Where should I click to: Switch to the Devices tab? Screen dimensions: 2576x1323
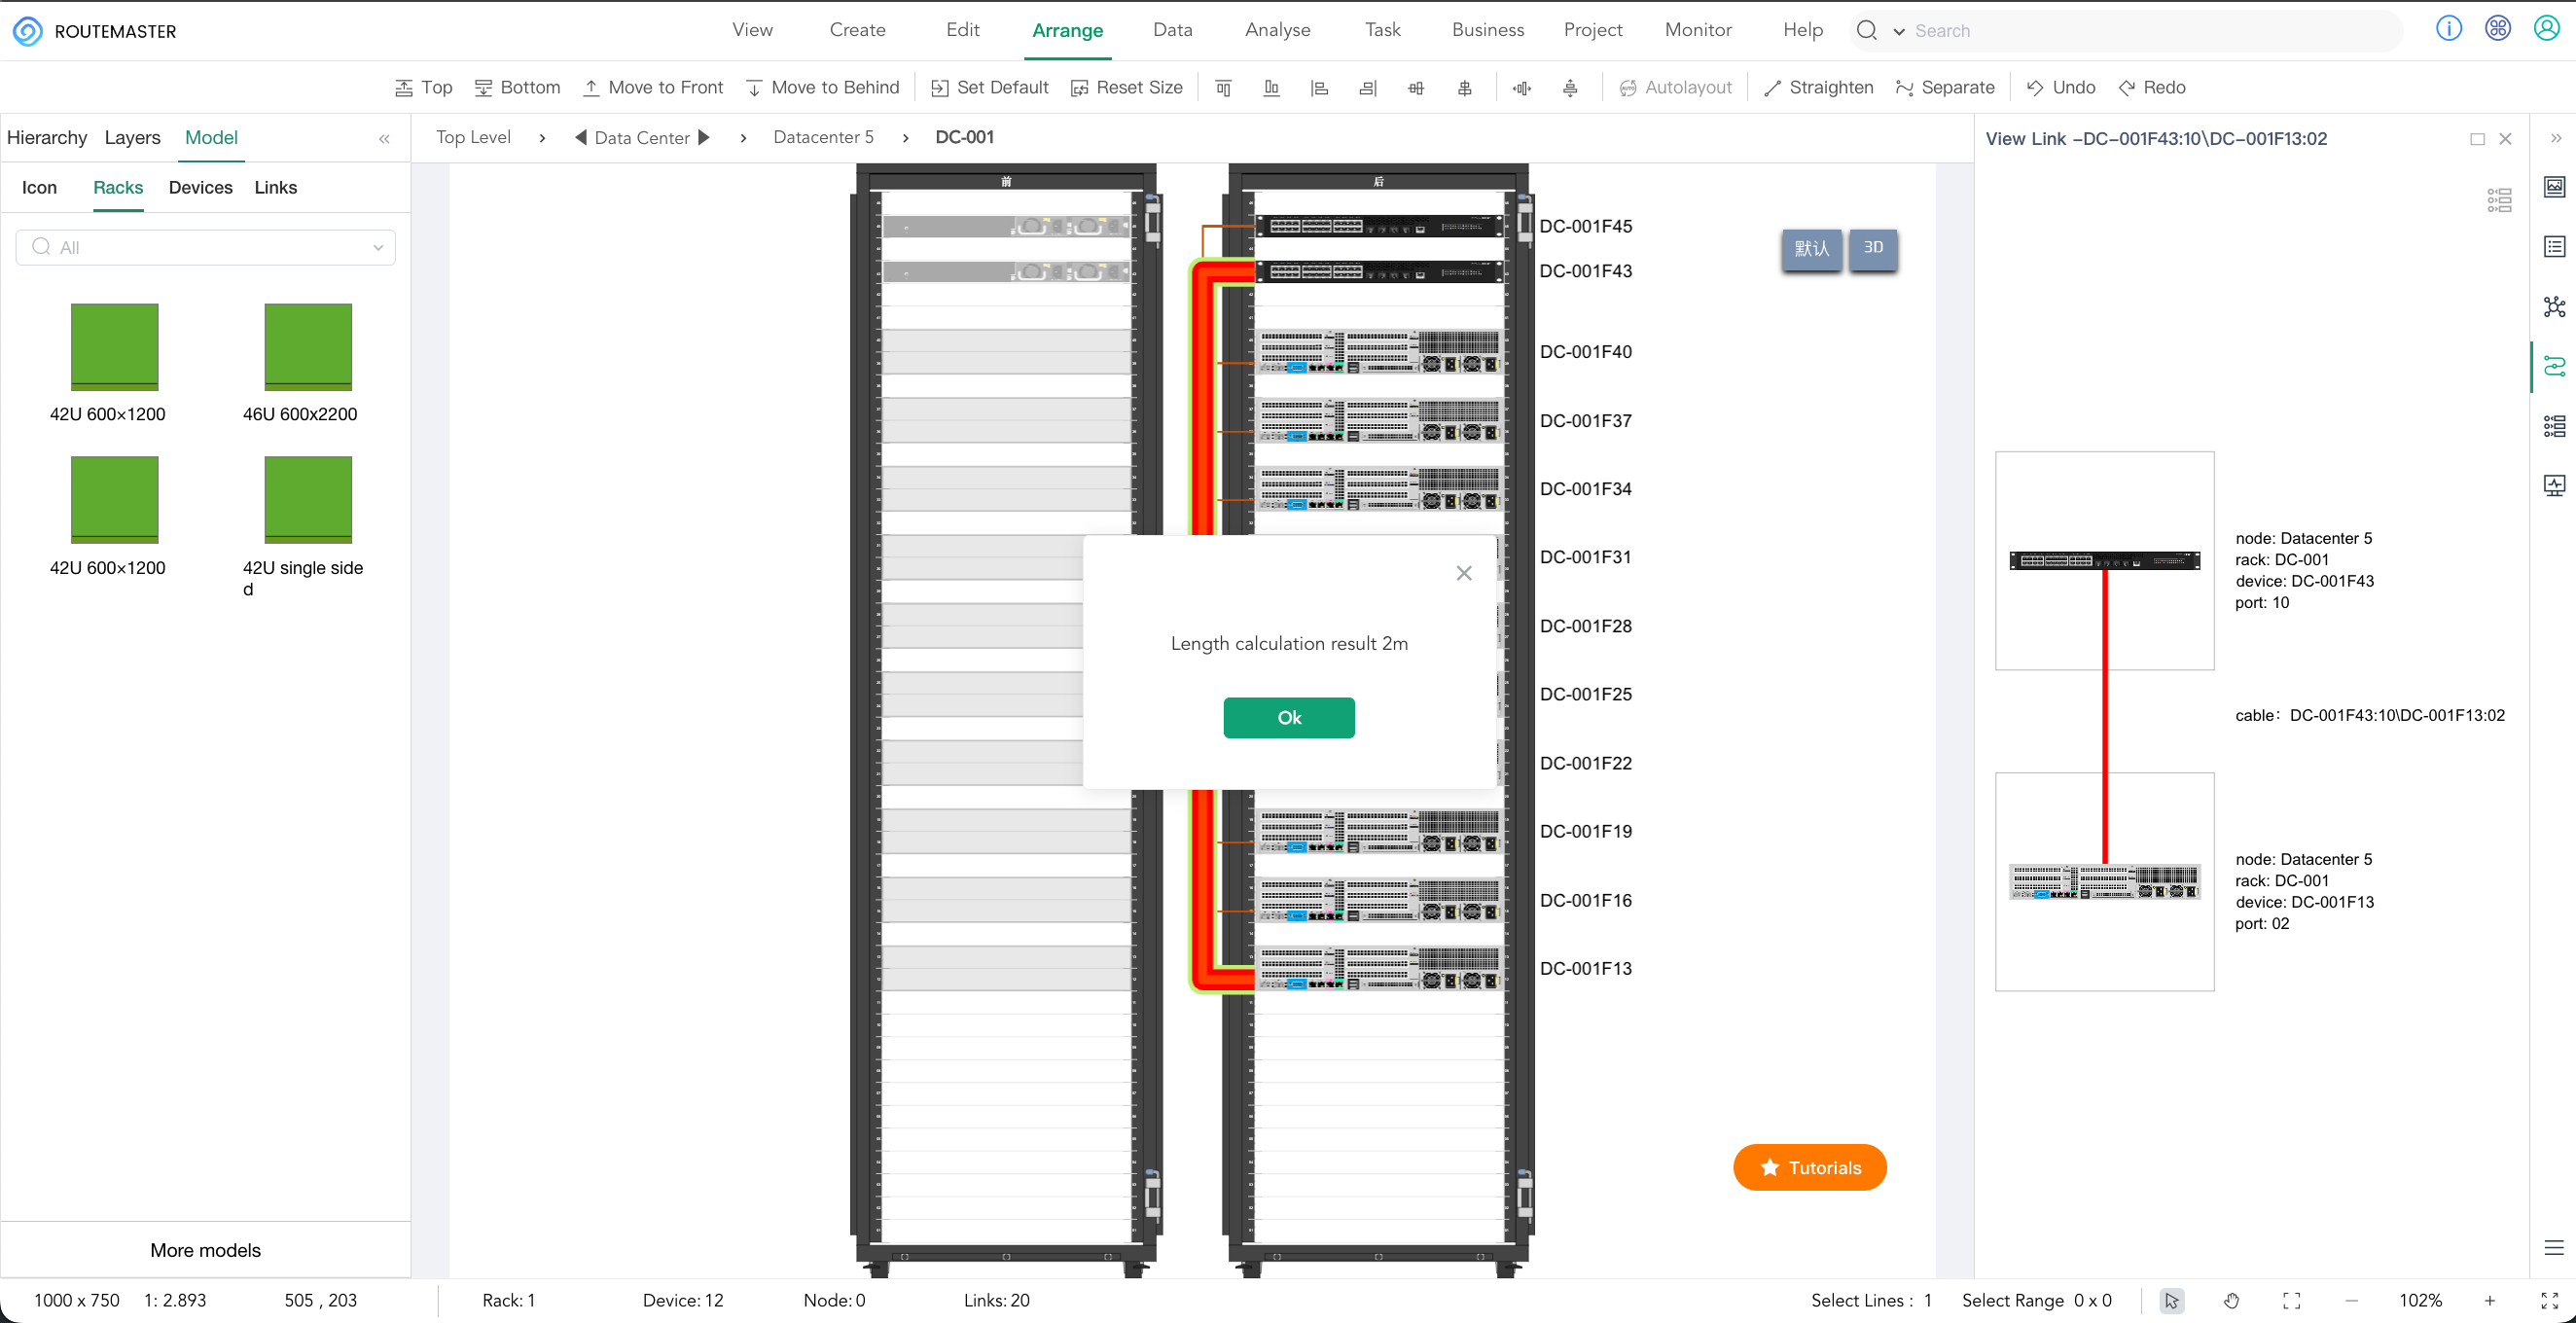[x=200, y=187]
